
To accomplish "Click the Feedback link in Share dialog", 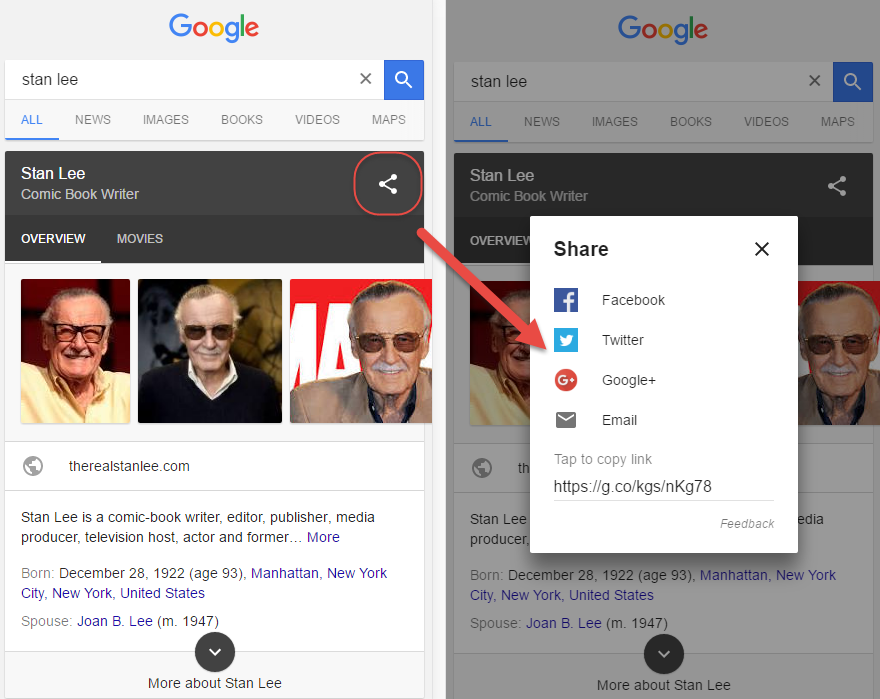I will tap(747, 524).
